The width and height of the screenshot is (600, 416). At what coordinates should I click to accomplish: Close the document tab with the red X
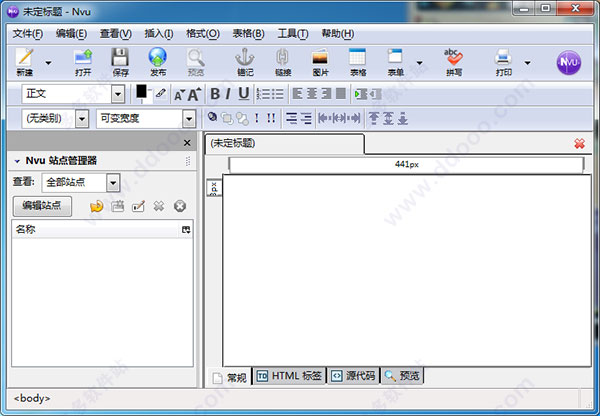click(x=579, y=144)
